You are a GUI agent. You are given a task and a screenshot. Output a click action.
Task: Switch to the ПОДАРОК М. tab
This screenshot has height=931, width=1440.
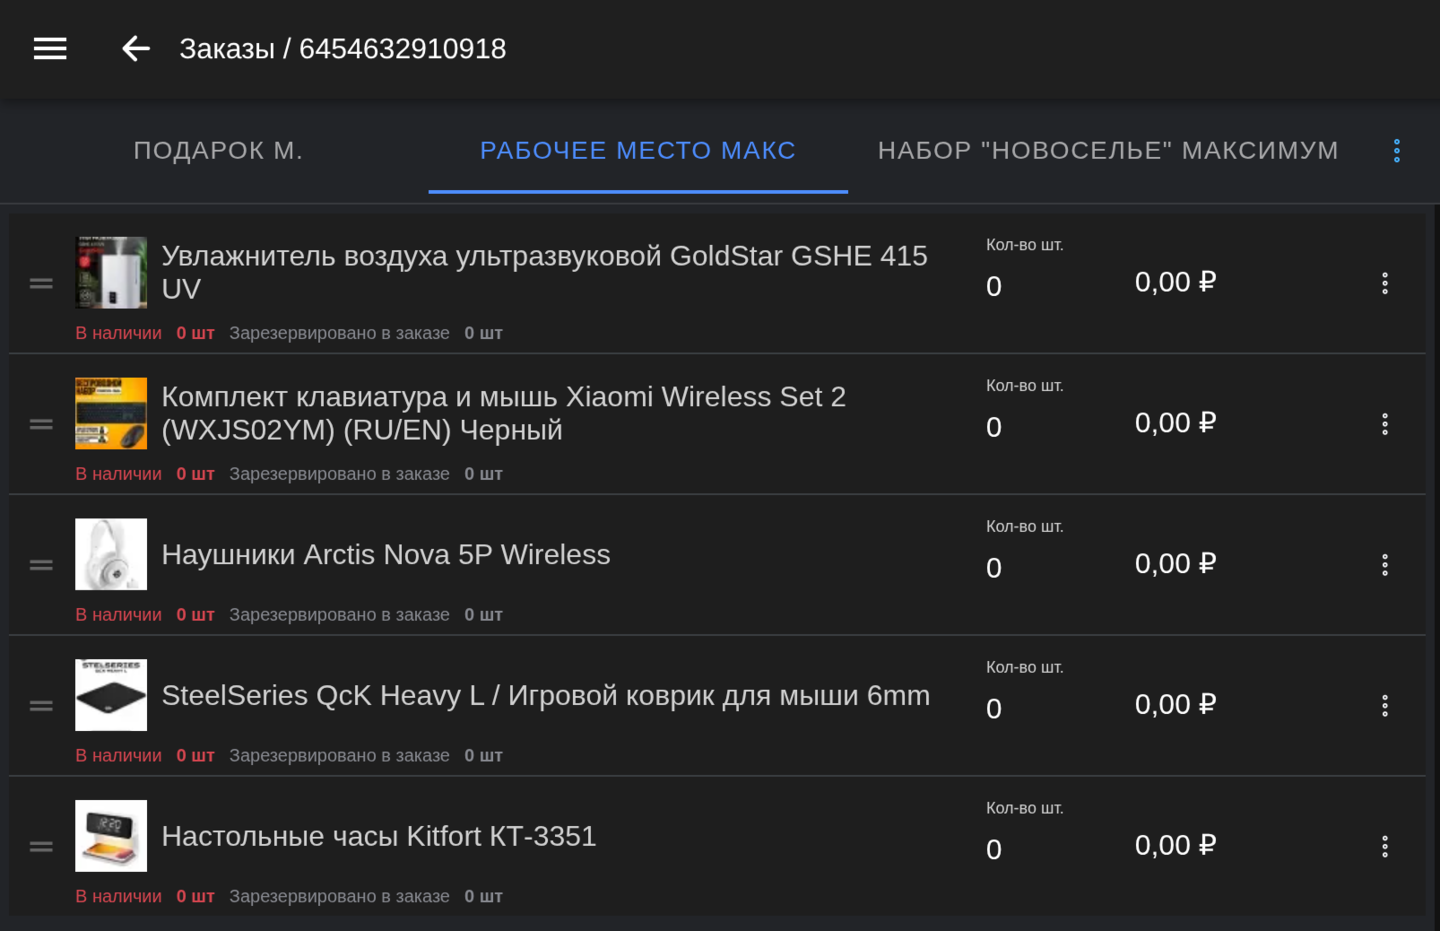click(x=218, y=151)
